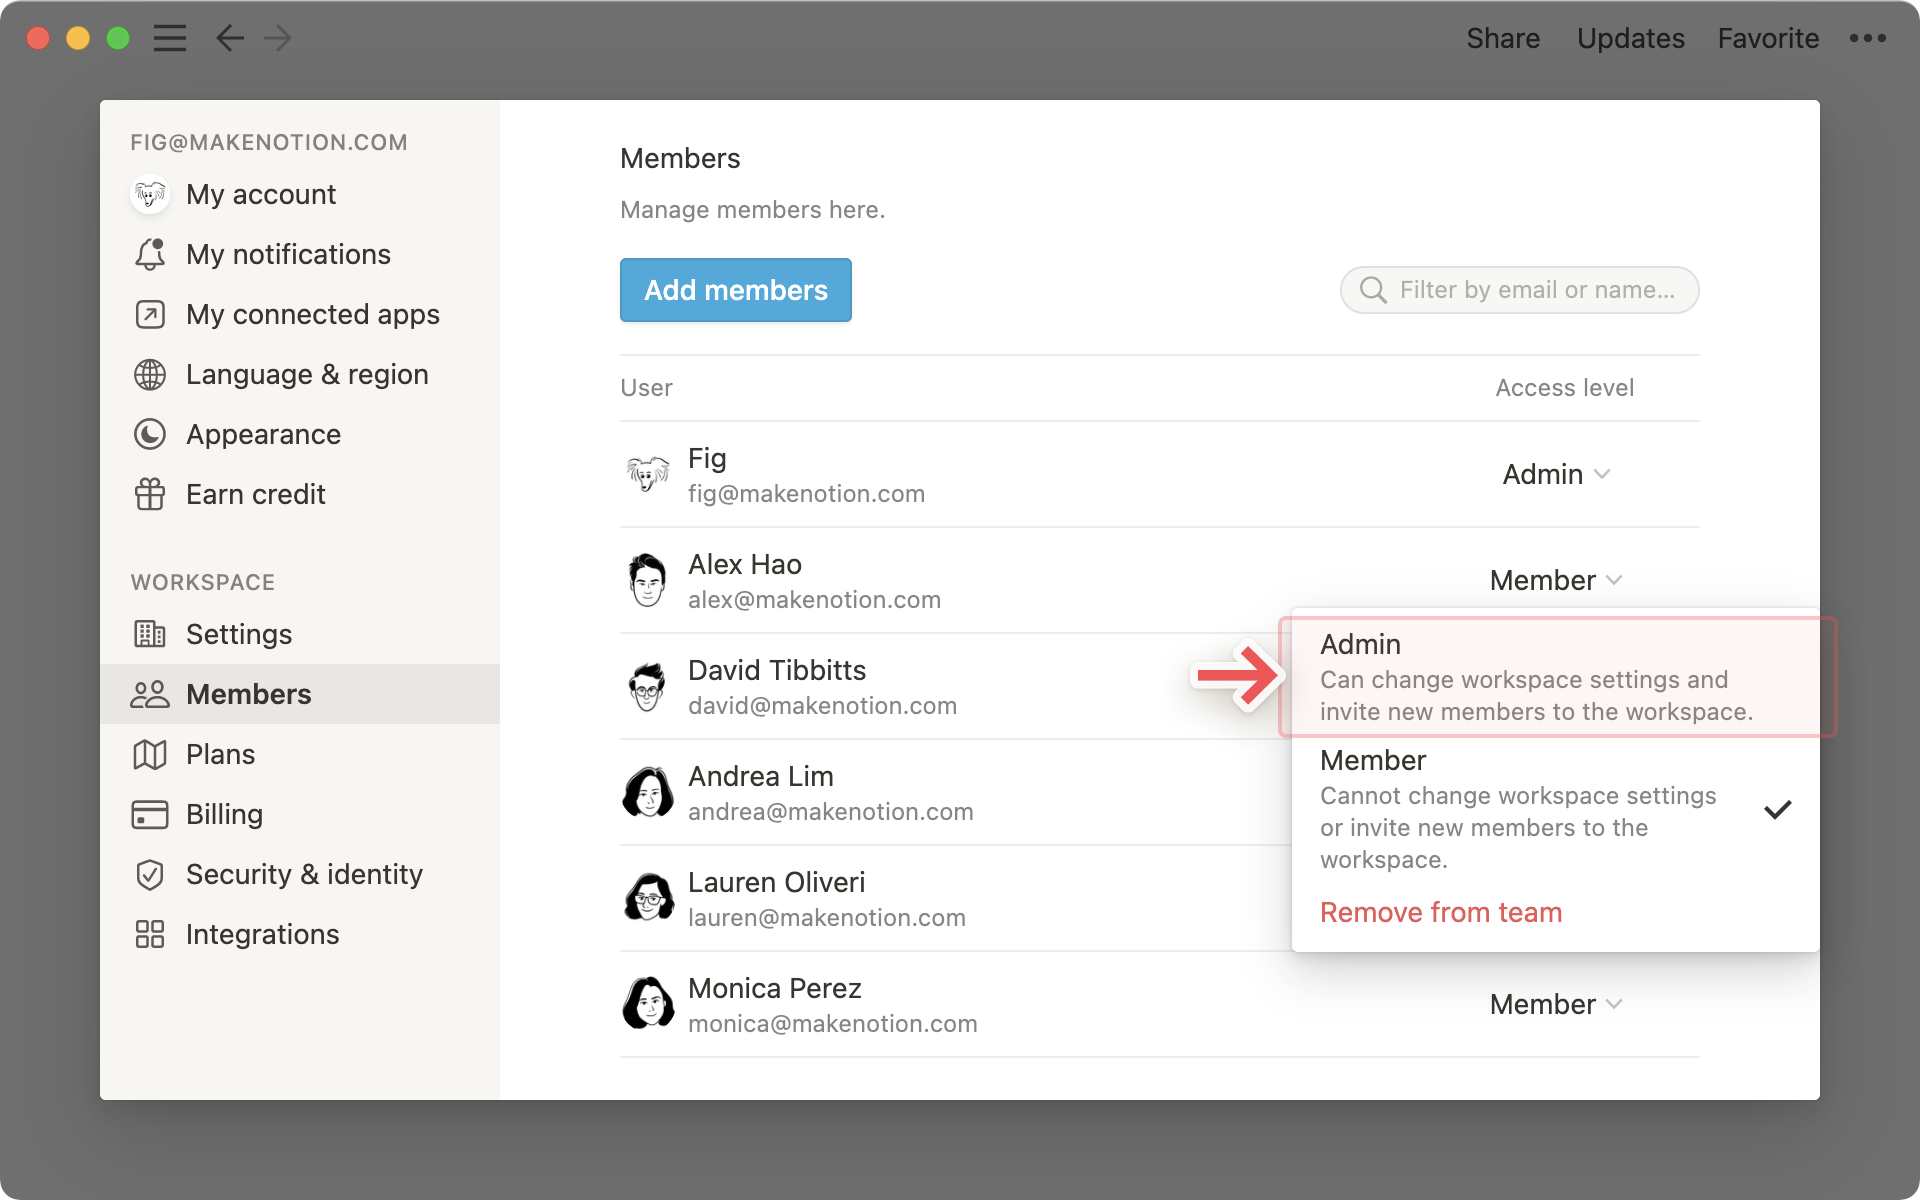Expand Fig's Admin access level dropdown
Screen dimensions: 1920x1200
1556,474
